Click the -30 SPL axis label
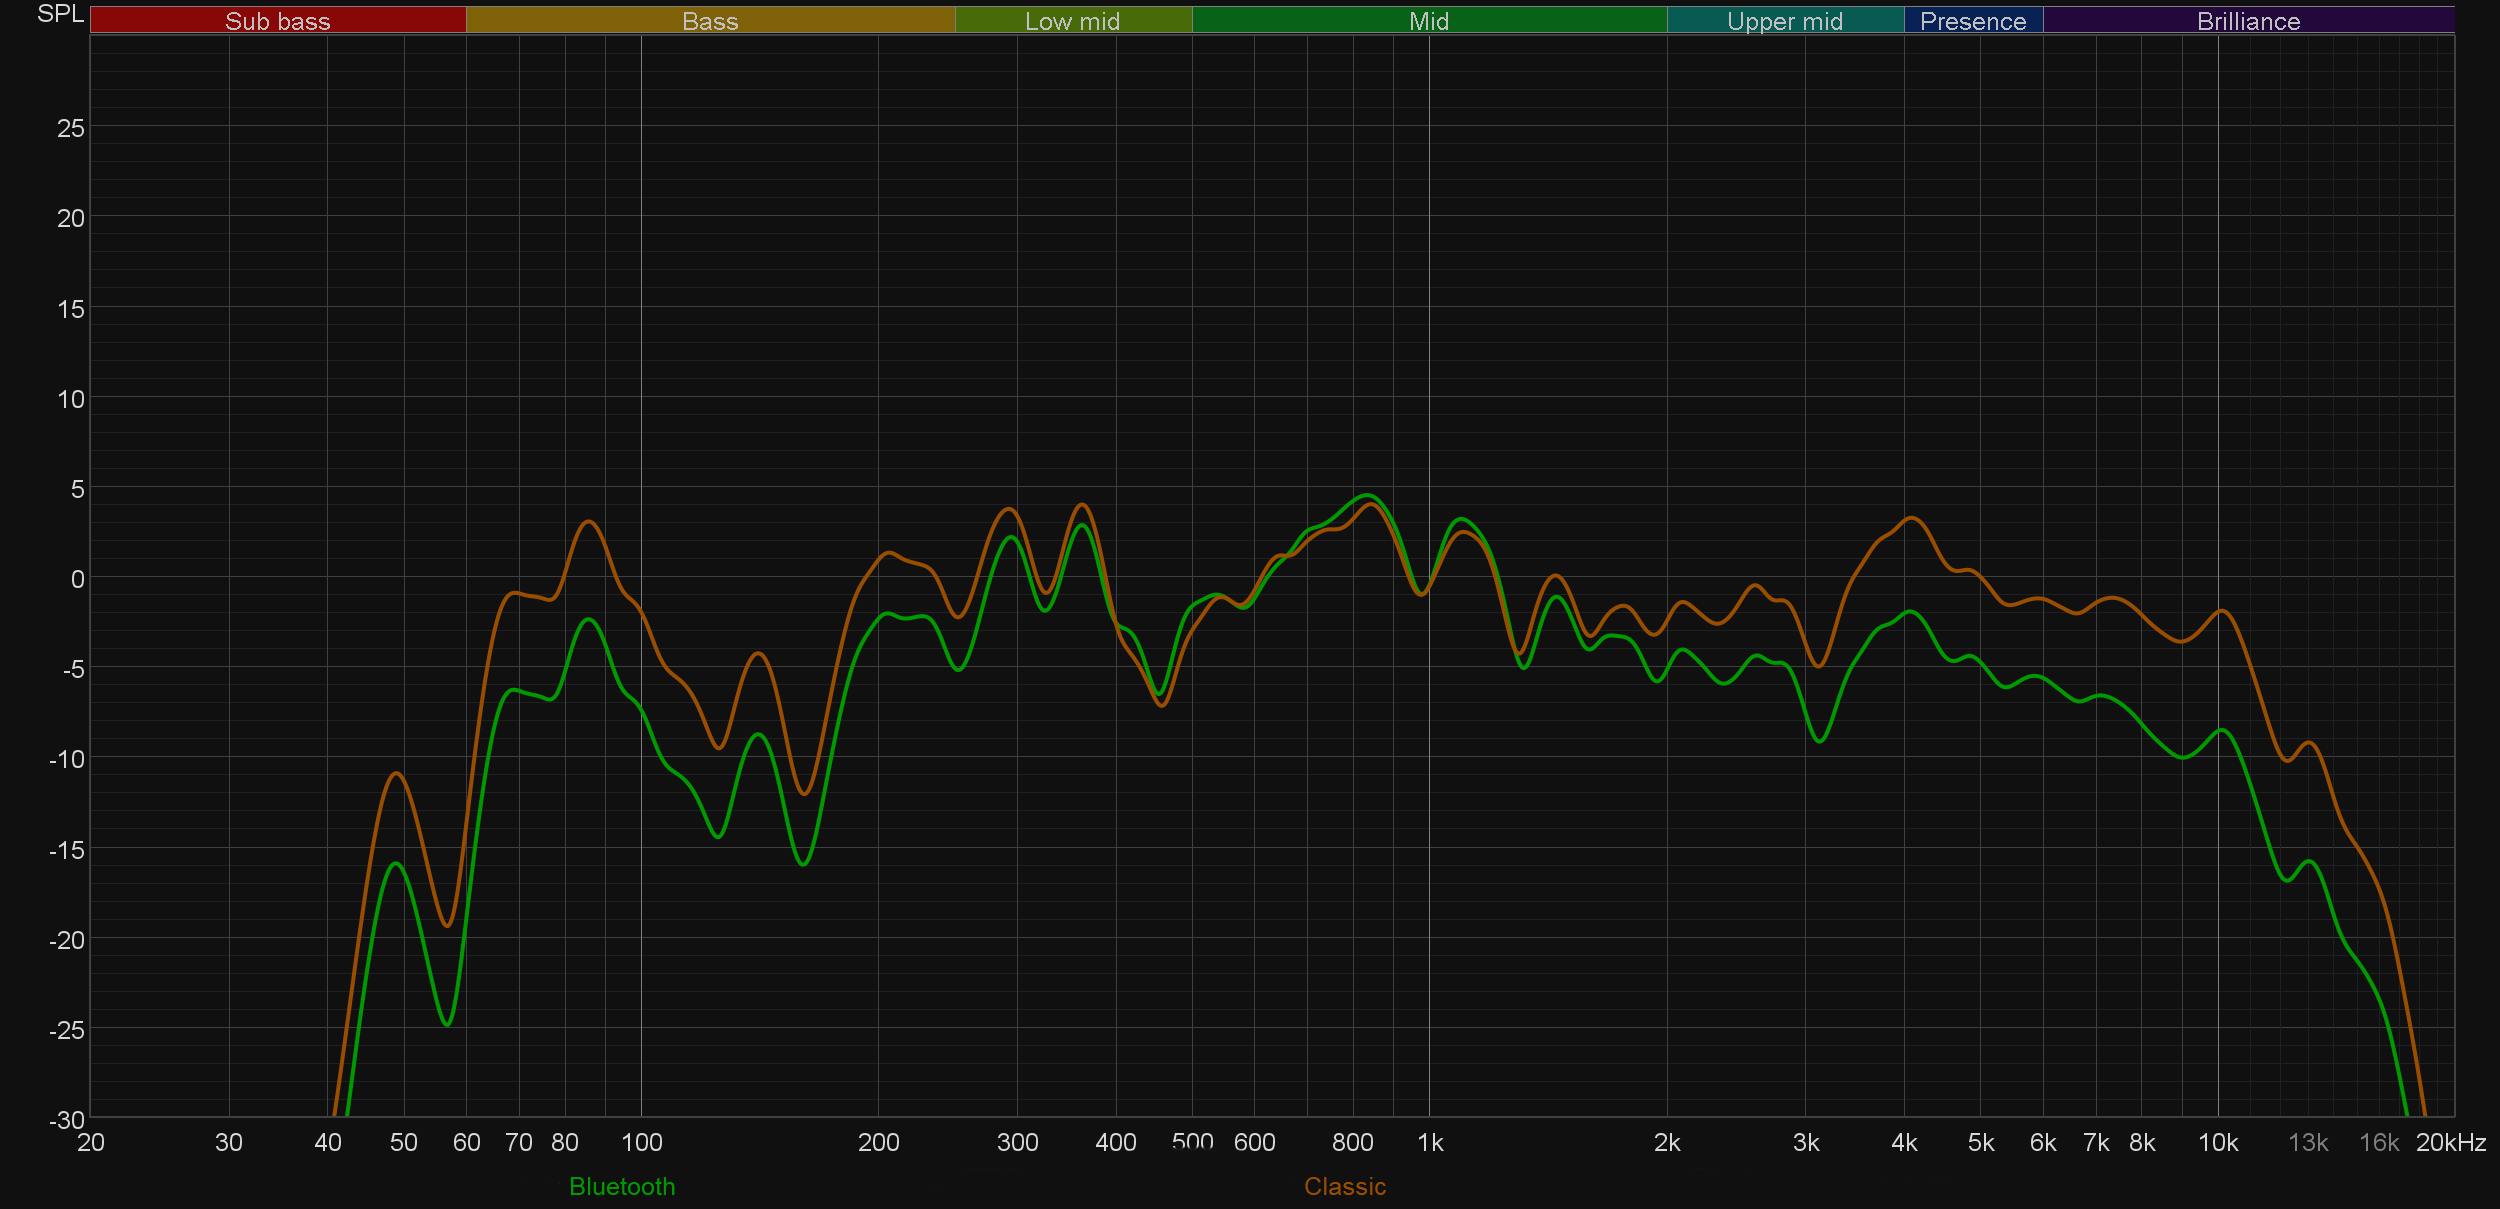 [67, 1120]
